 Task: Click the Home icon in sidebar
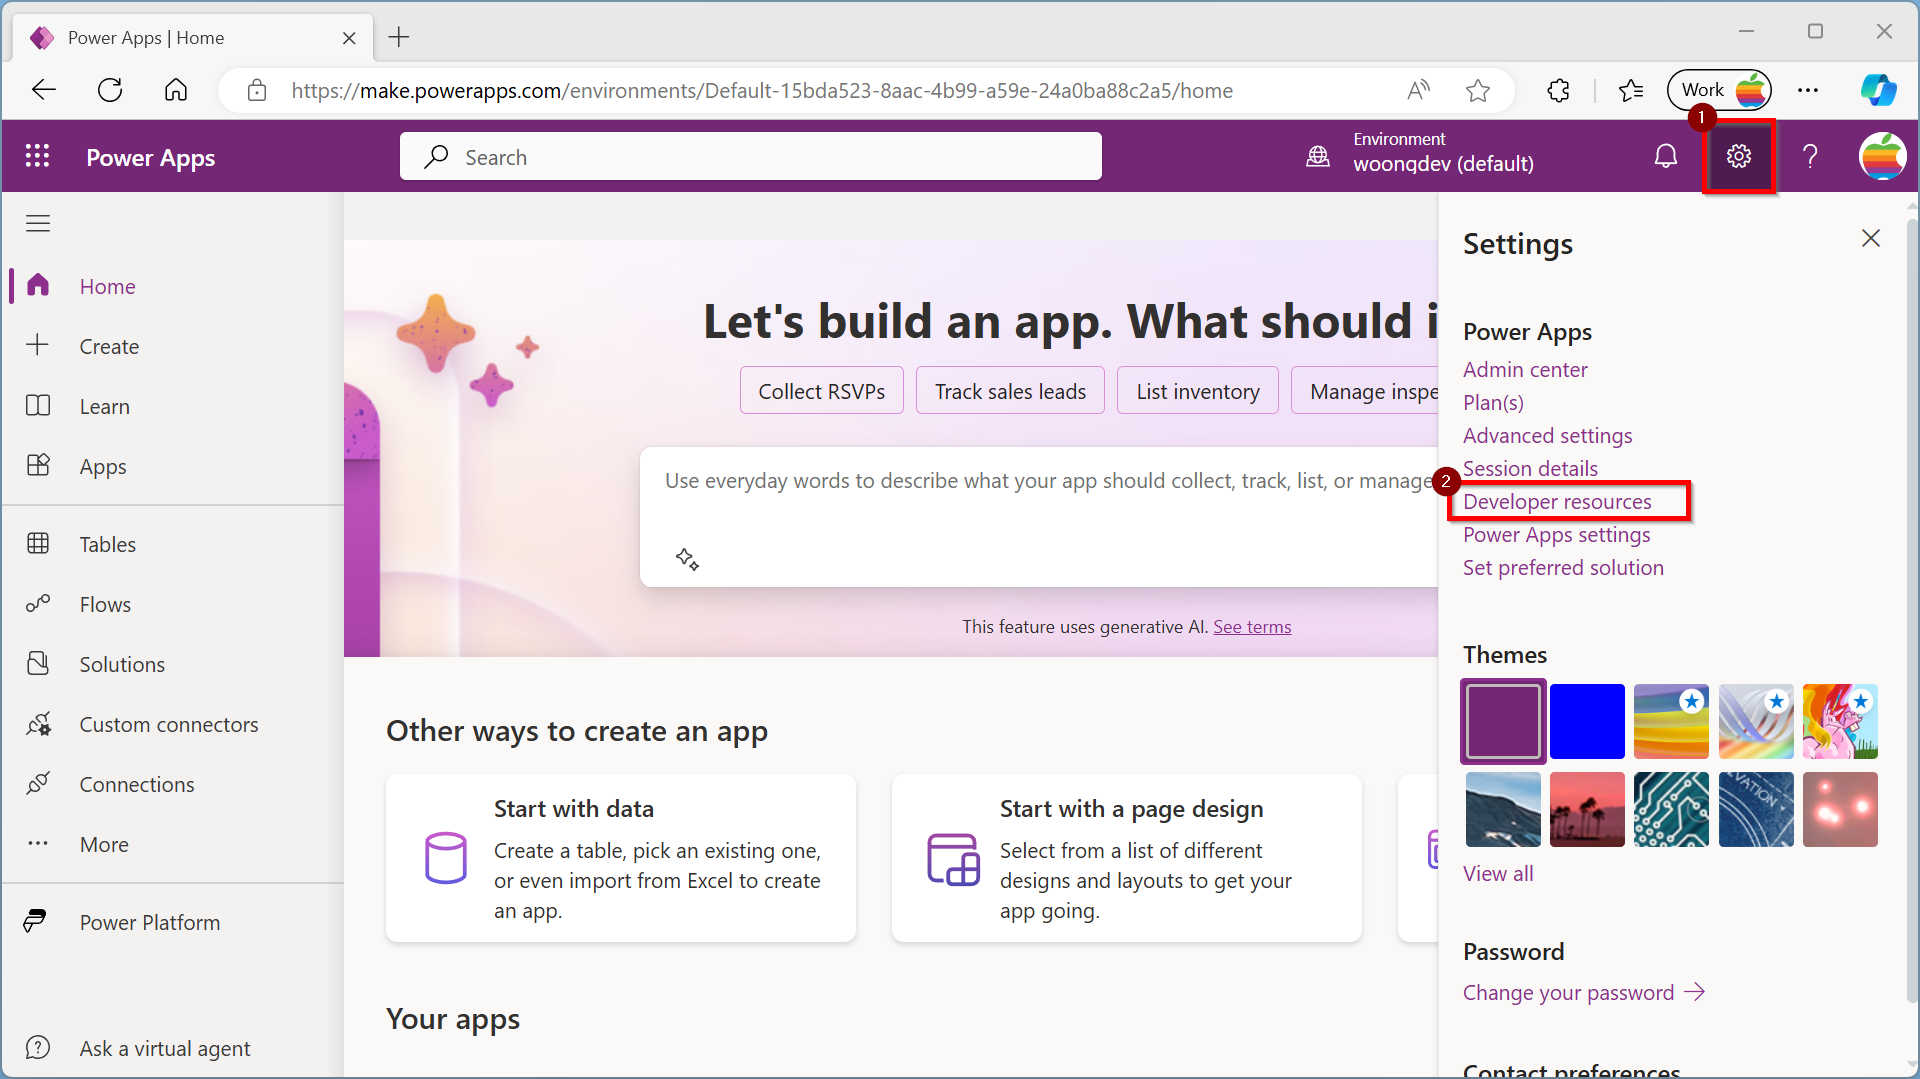coord(38,285)
